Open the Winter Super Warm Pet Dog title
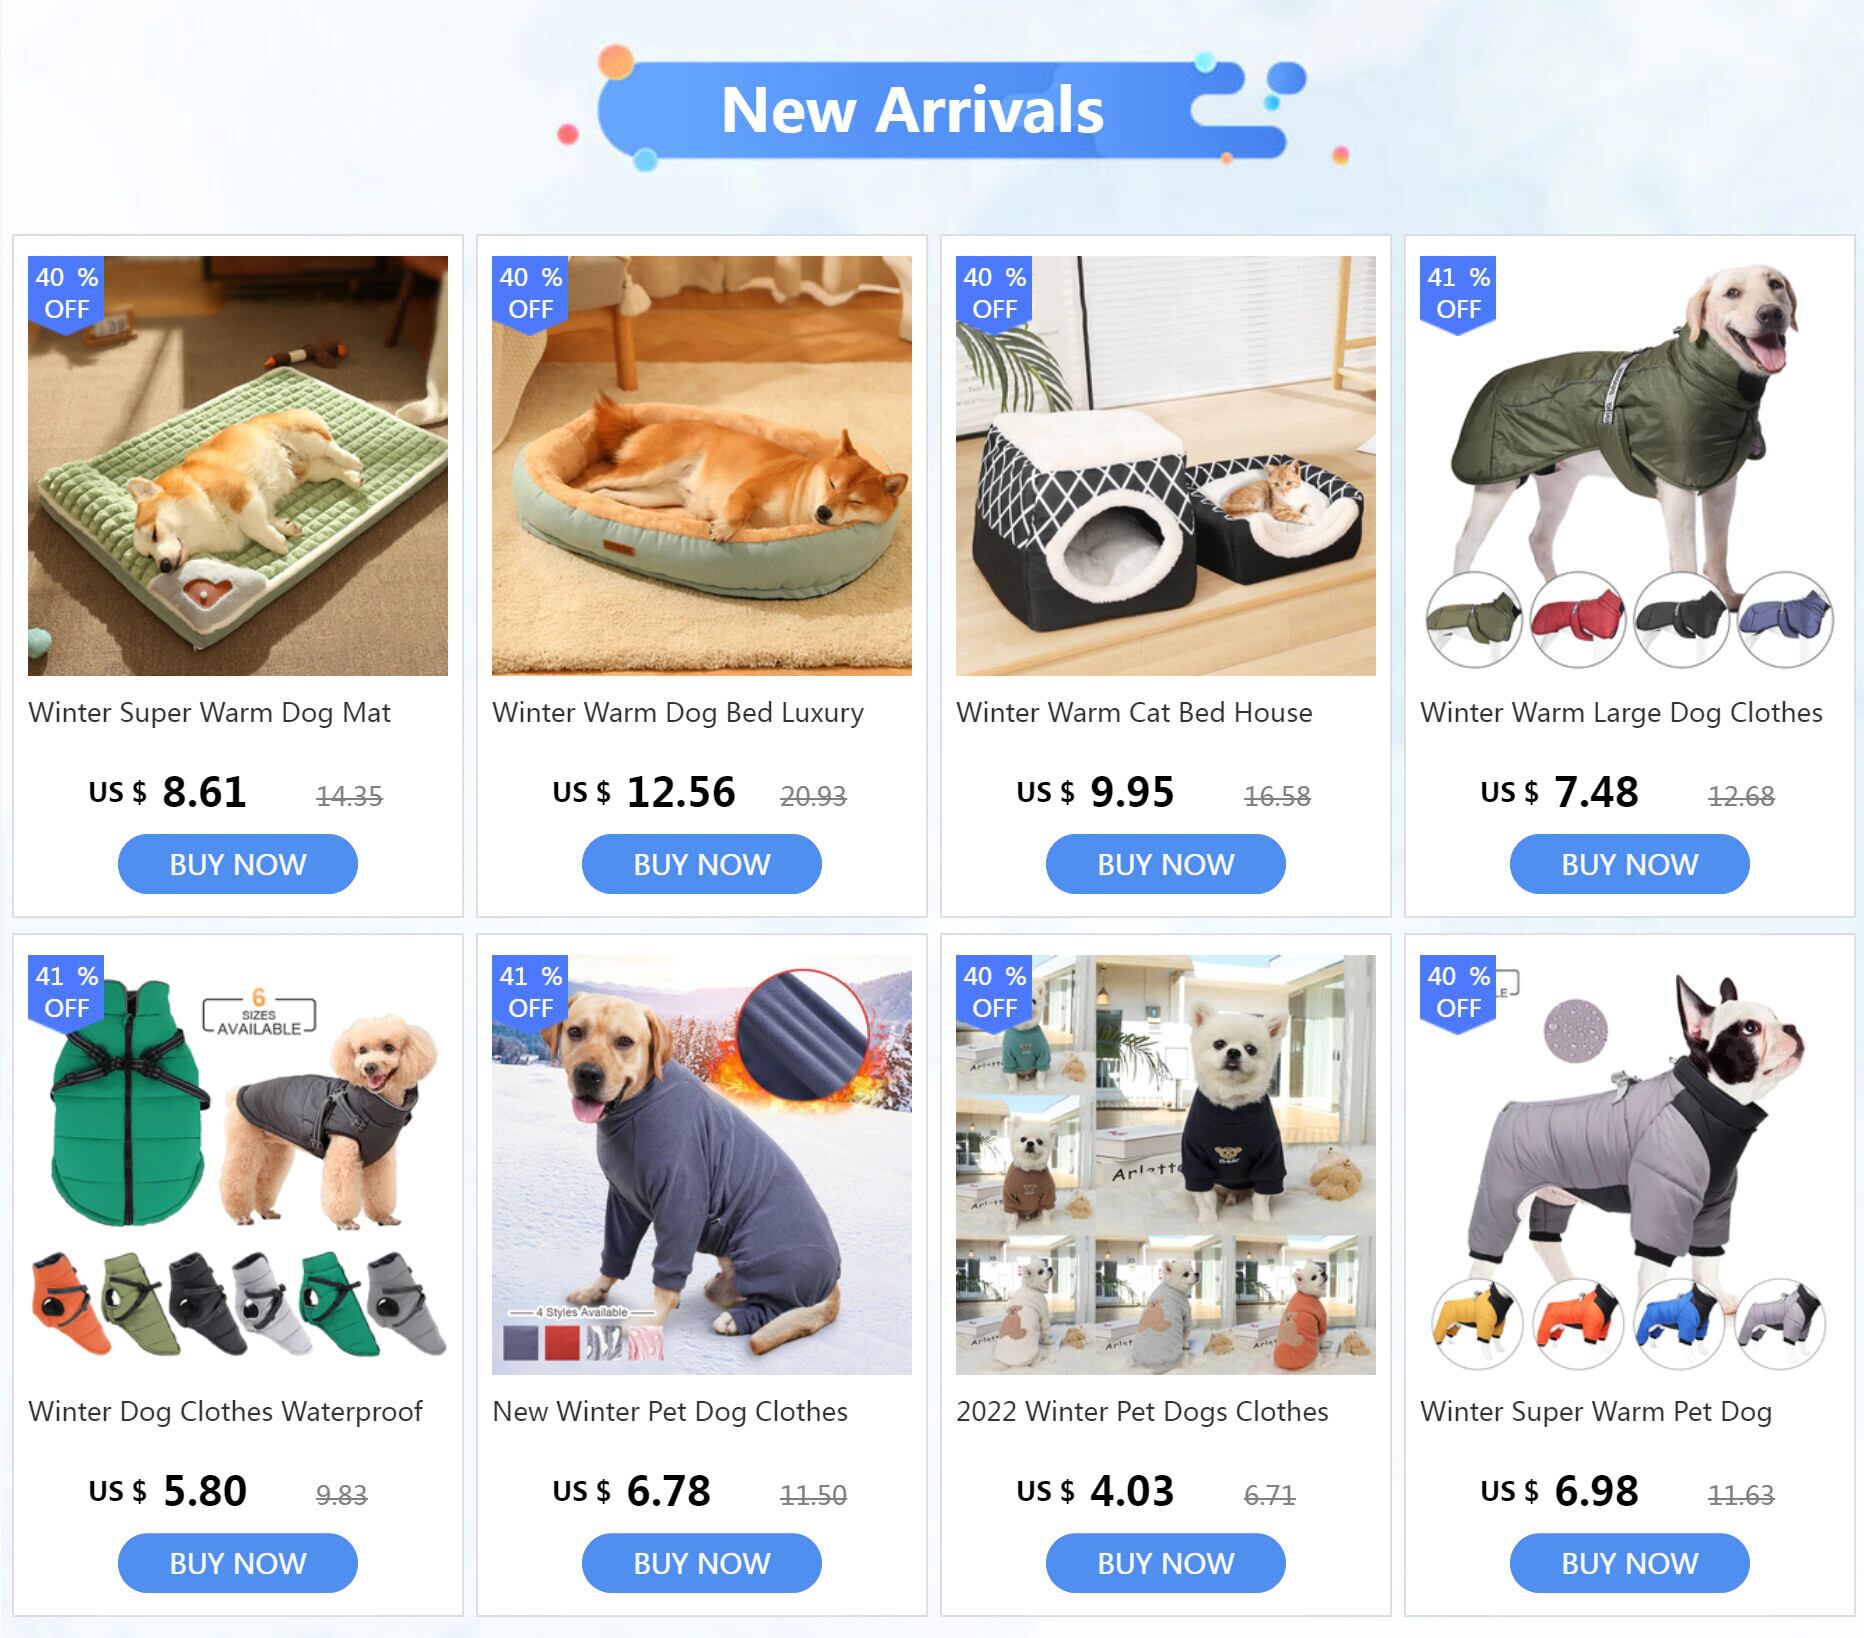The width and height of the screenshot is (1864, 1638). coord(1596,1412)
